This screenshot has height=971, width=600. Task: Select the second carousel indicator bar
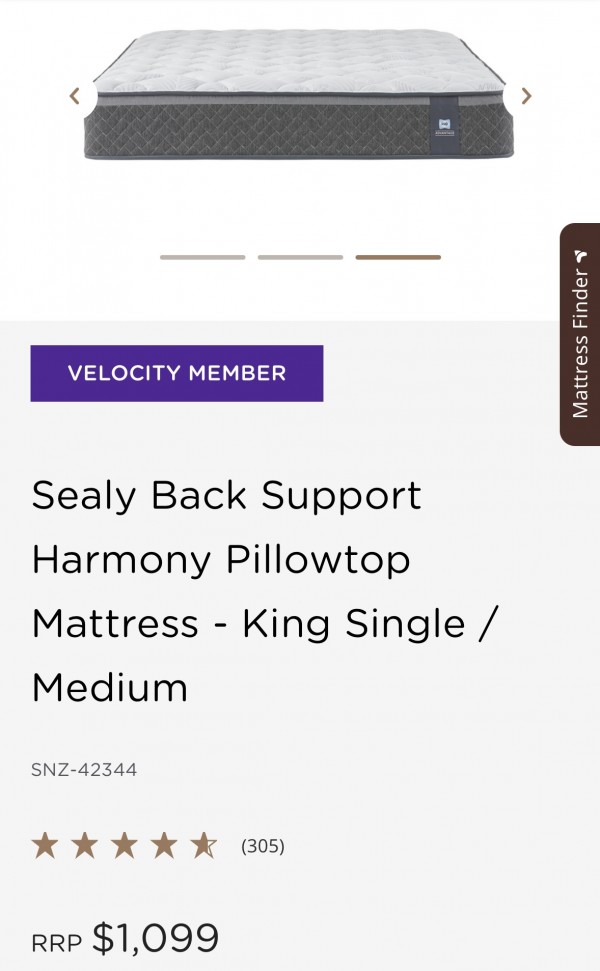(300, 257)
